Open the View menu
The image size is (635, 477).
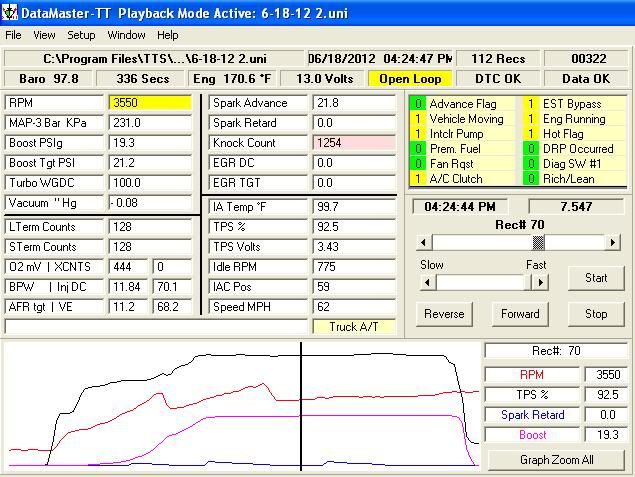pos(44,35)
